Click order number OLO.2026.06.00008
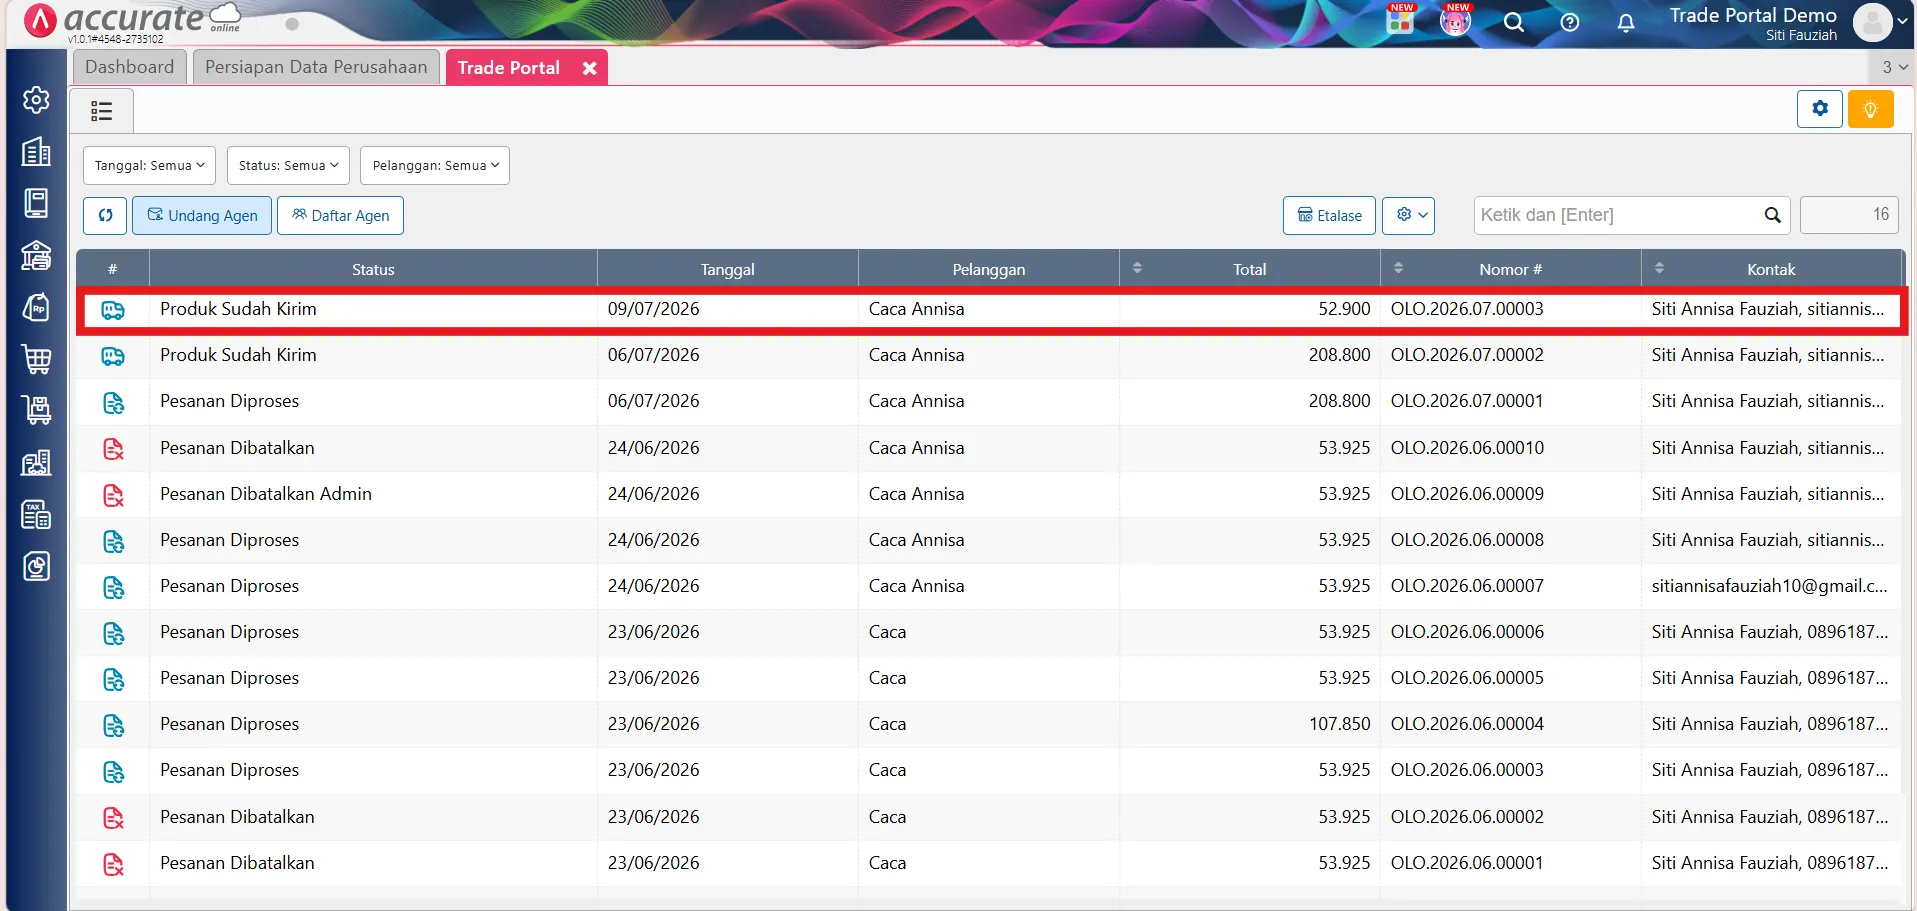 [1467, 540]
